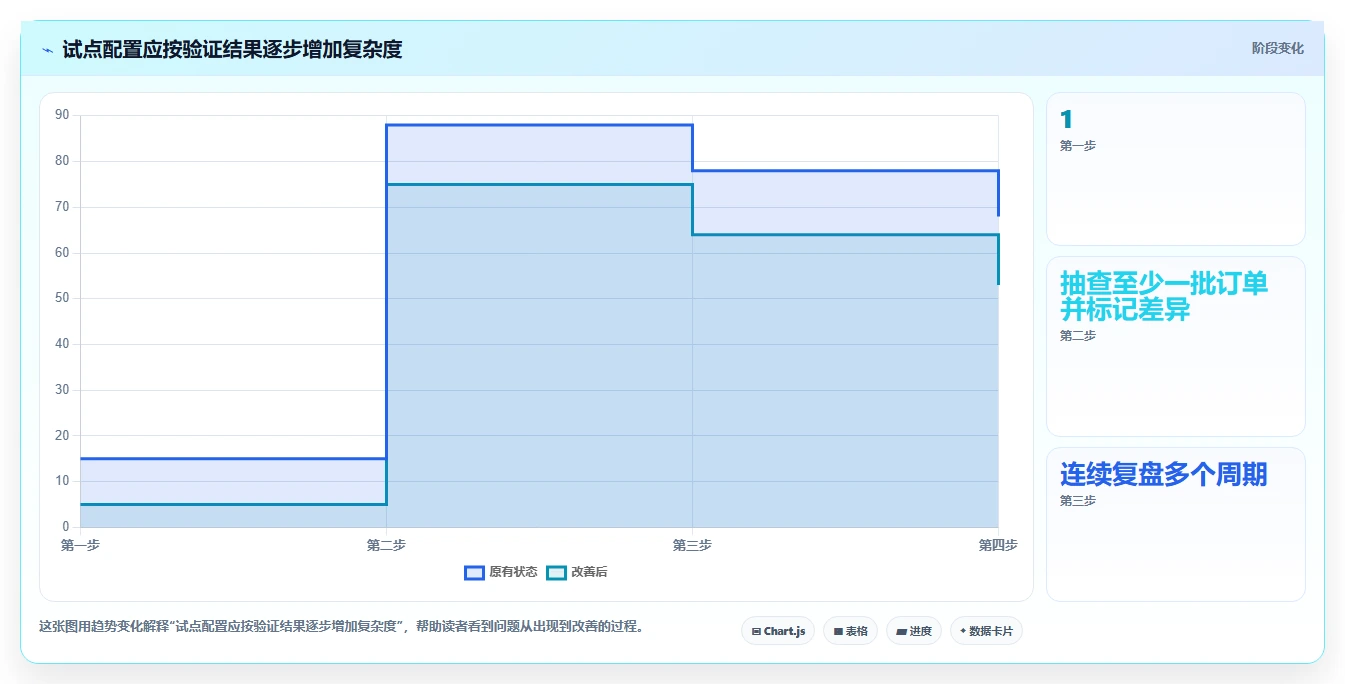Open the 连续复盘多个周期 card
Viewport: 1345px width, 684px height.
click(x=1175, y=525)
